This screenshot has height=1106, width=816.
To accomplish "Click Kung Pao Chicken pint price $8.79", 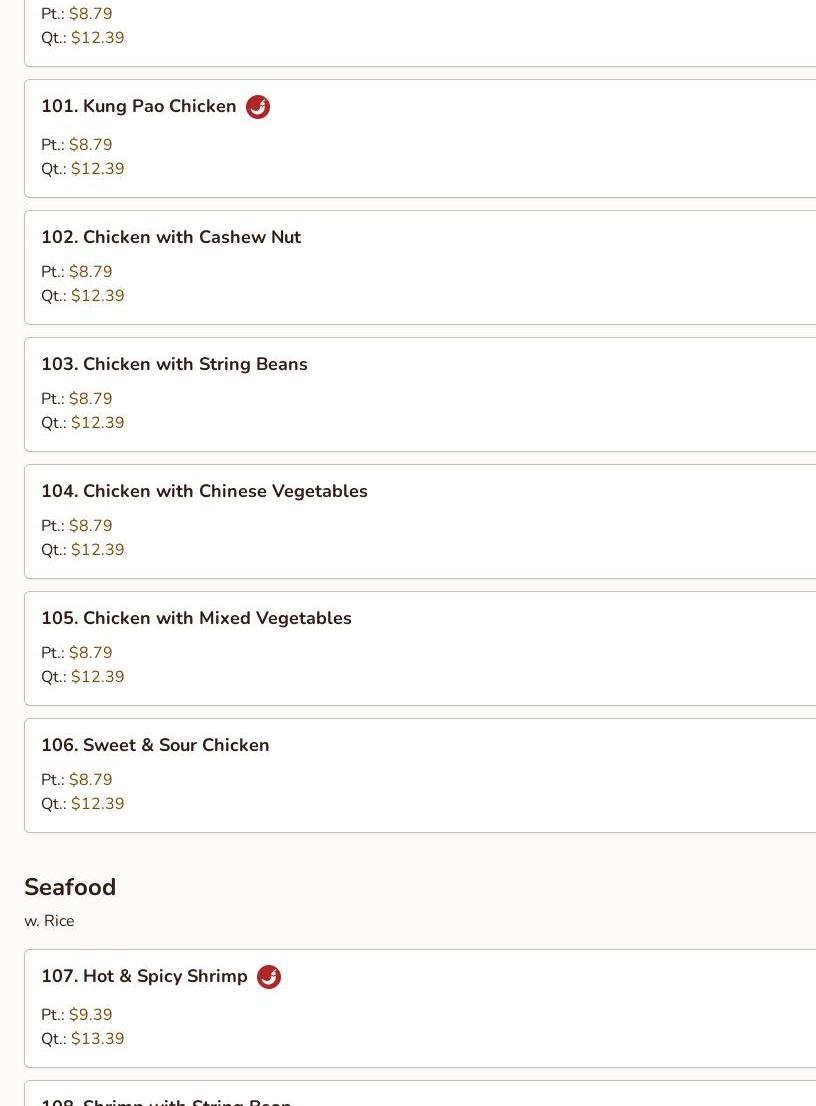I will click(90, 145).
